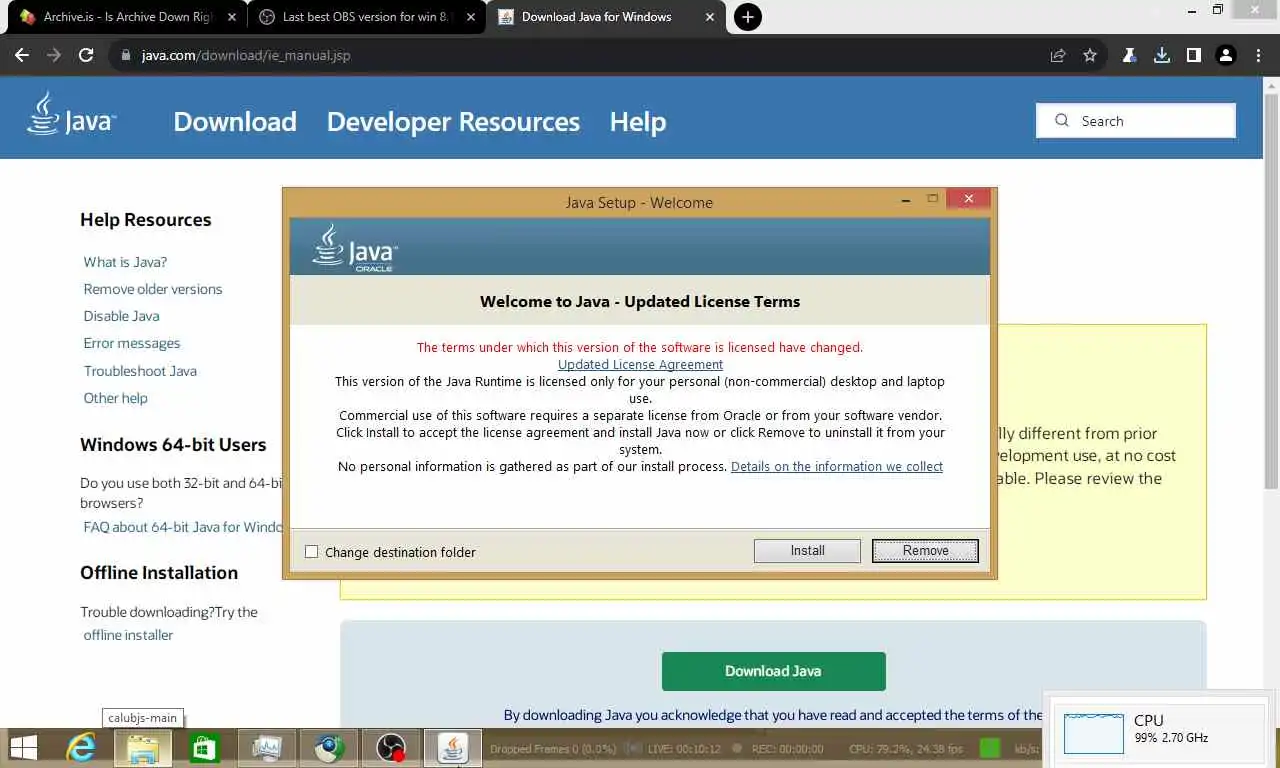Screen dimensions: 1280x768
Task: Click the CPU usage graph widget
Action: [x=1094, y=734]
